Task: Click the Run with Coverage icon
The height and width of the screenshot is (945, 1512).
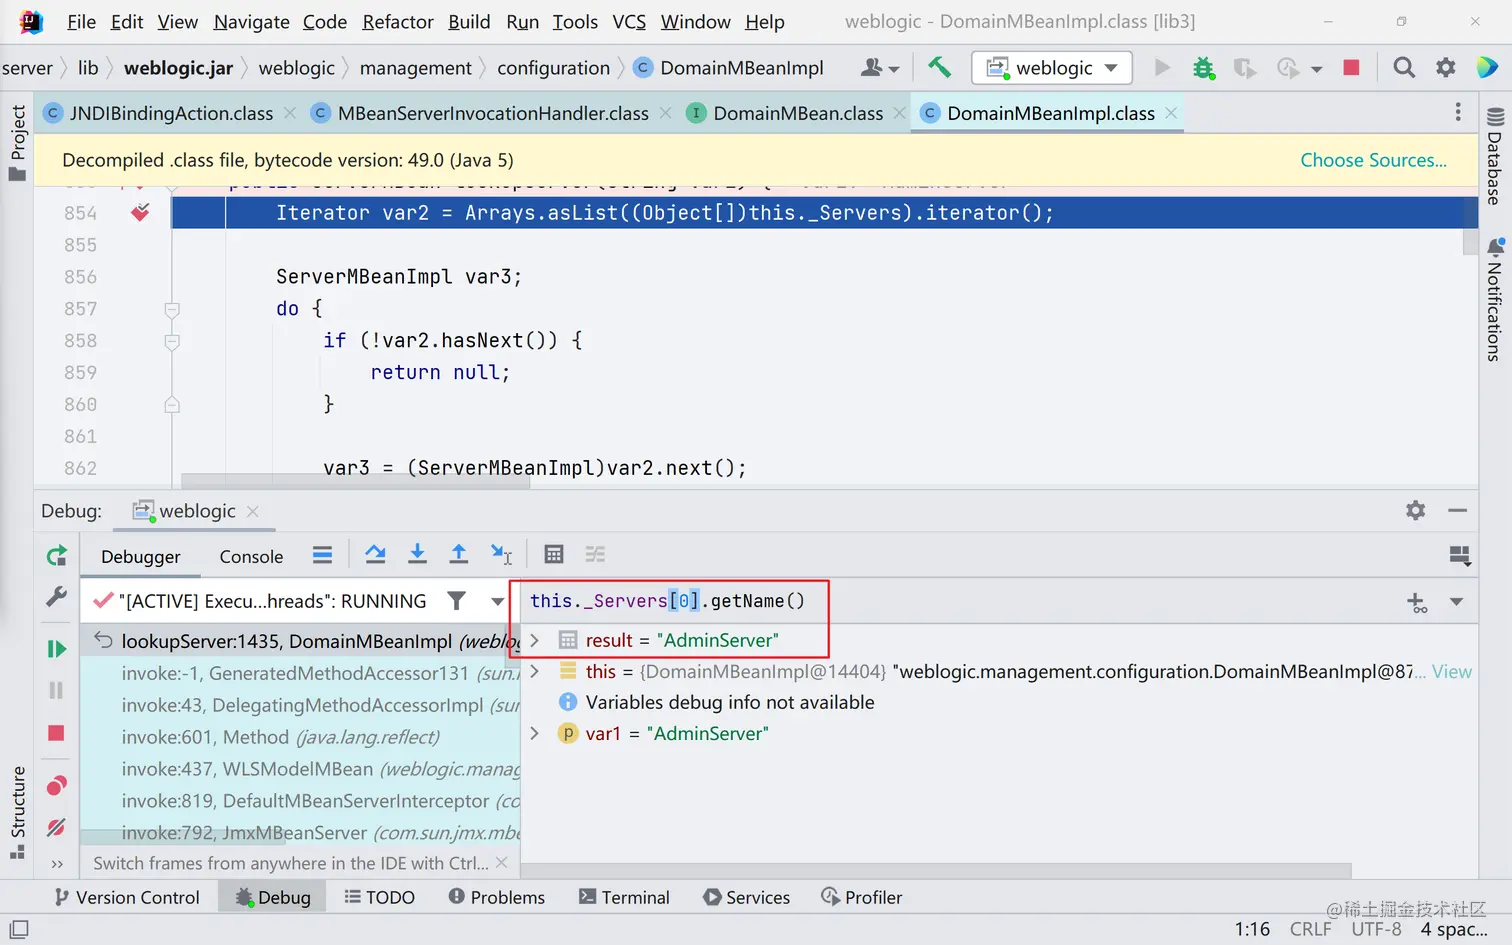Action: (1244, 67)
